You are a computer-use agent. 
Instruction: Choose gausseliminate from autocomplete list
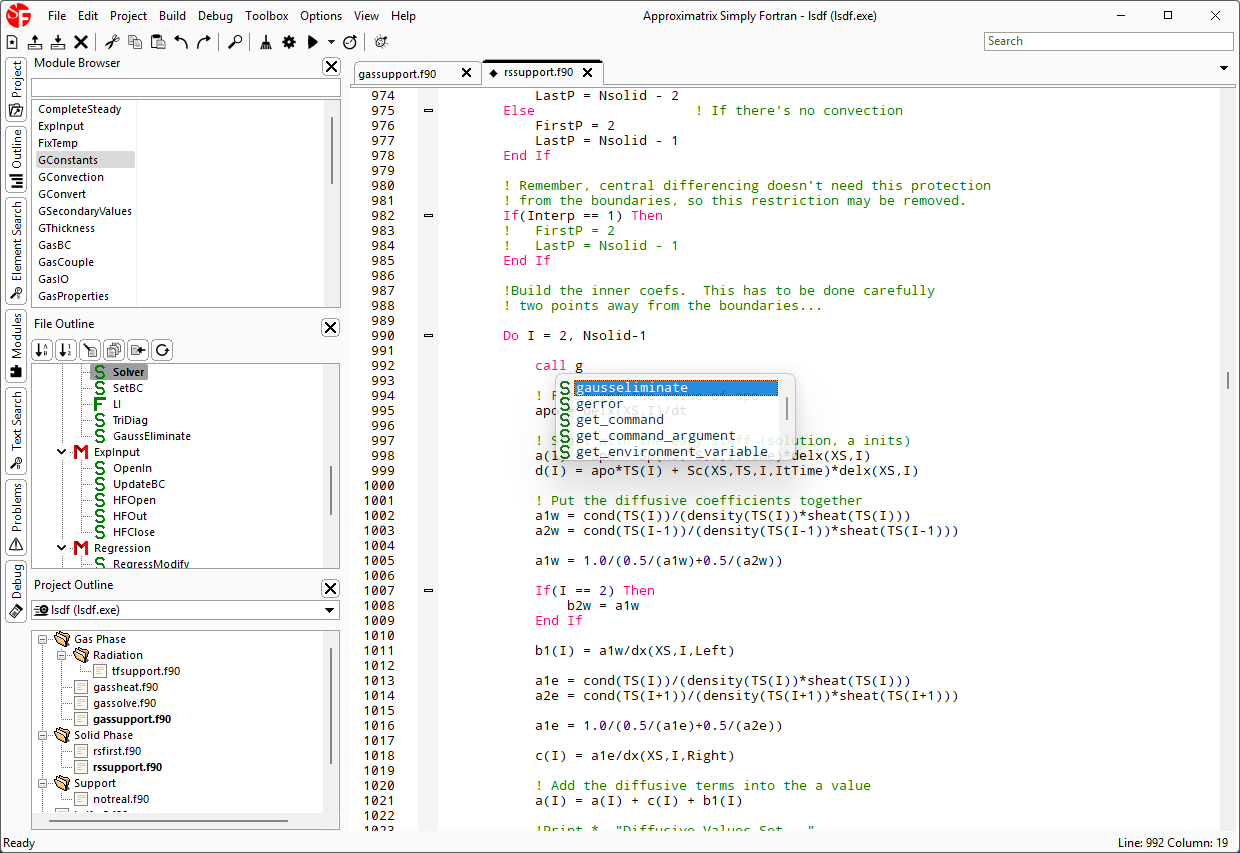[x=676, y=388]
